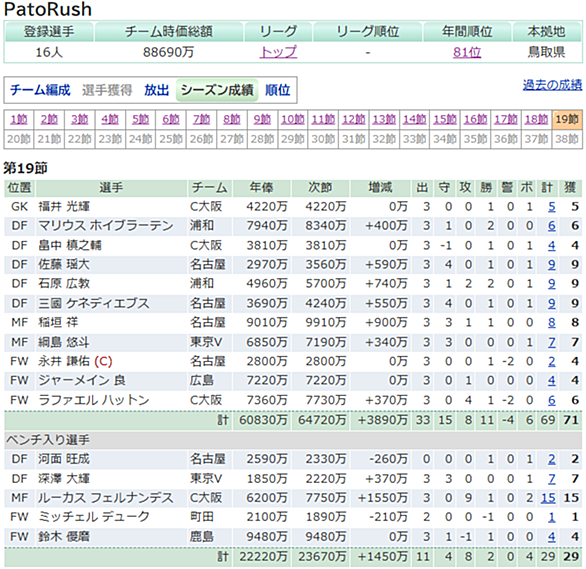
Task: Open 稲垣 祥 points total 8
Action: point(552,322)
